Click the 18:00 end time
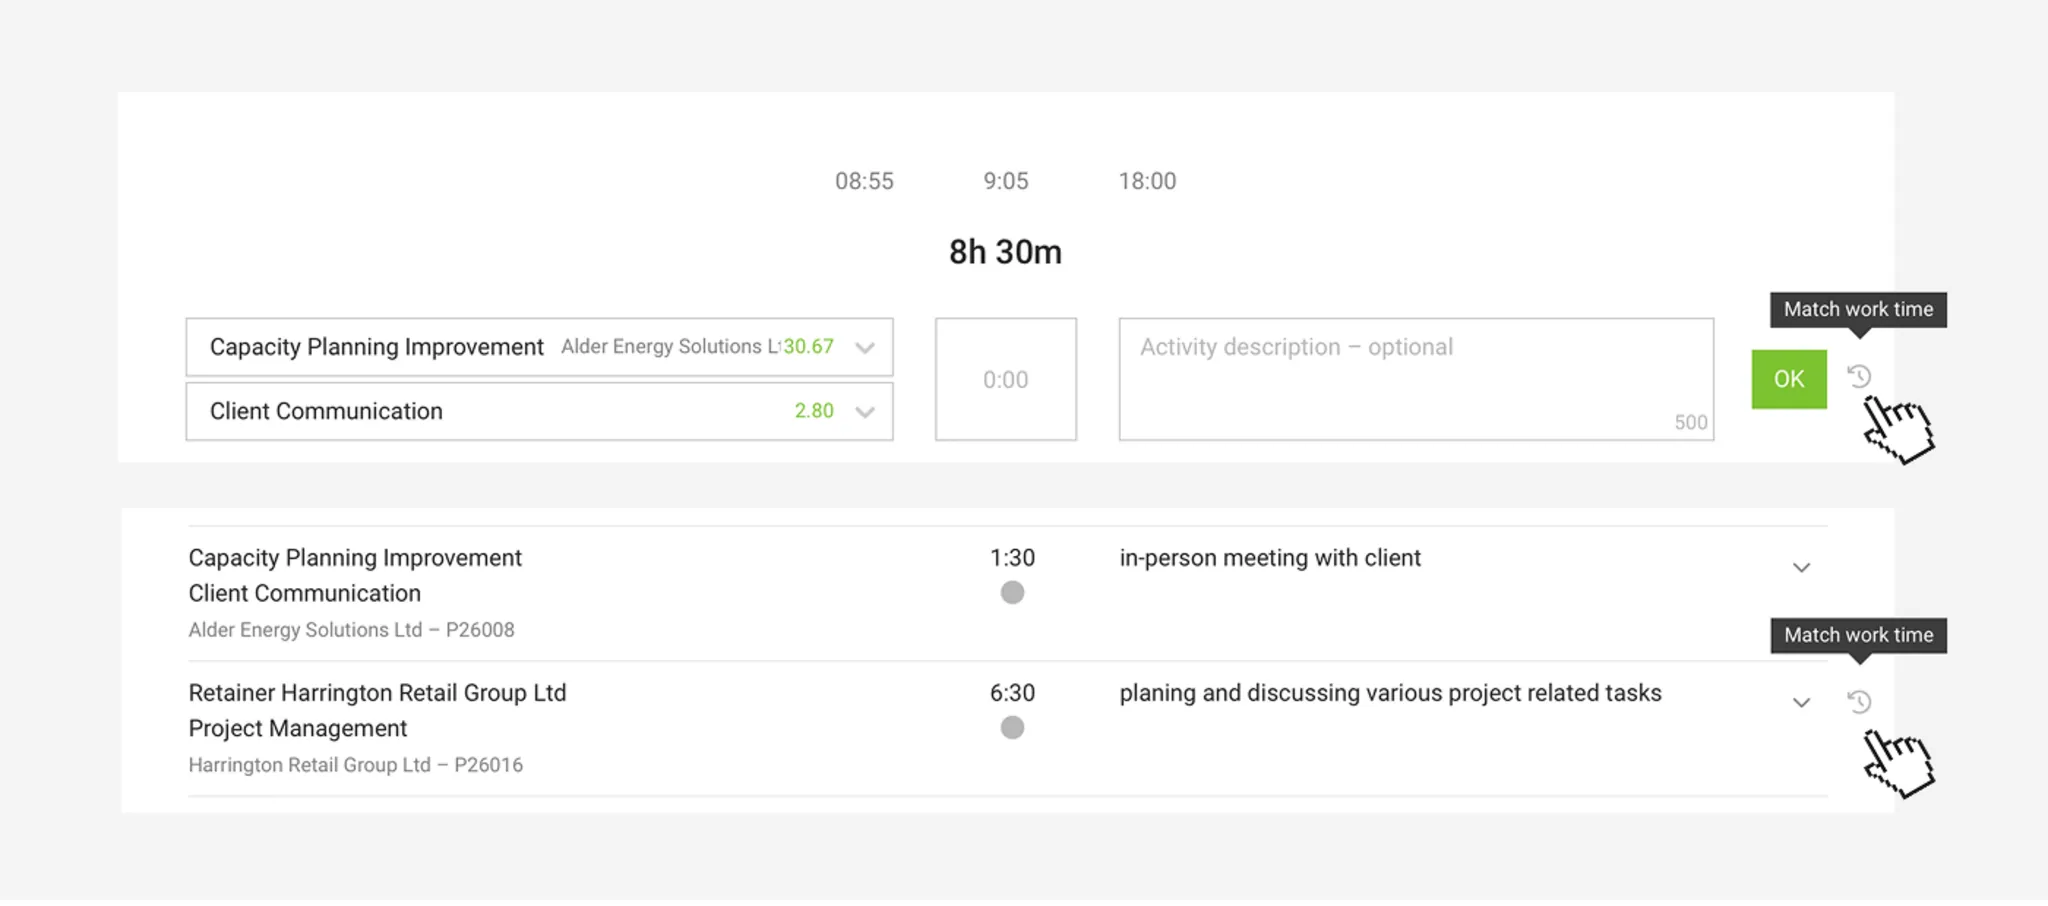Screen dimensions: 2048x906 1147,181
